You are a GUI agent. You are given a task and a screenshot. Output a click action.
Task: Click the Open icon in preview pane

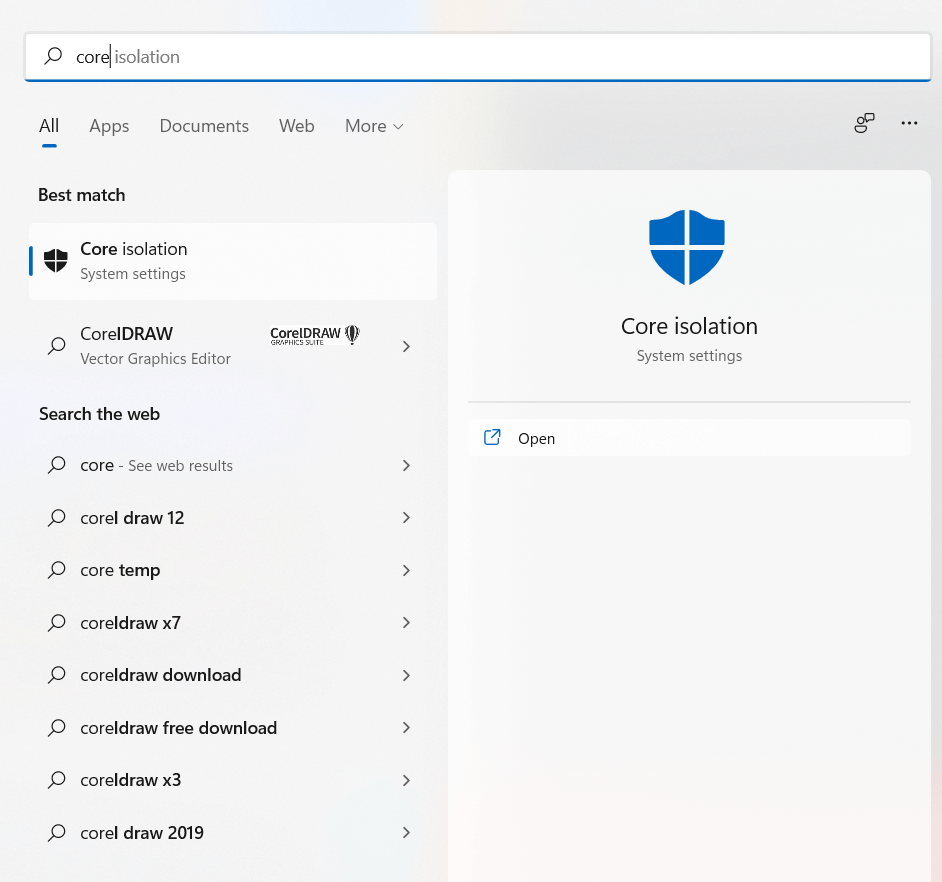coord(492,438)
